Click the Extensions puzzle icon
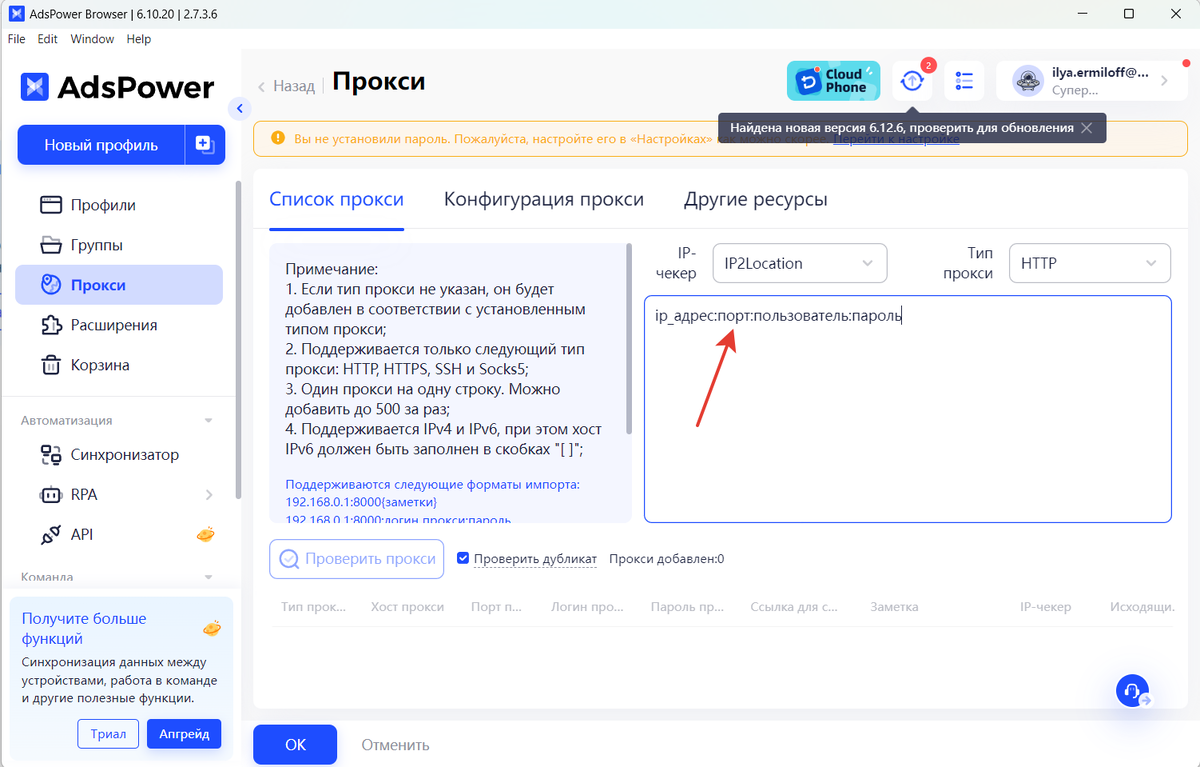Image resolution: width=1200 pixels, height=767 pixels. point(50,325)
